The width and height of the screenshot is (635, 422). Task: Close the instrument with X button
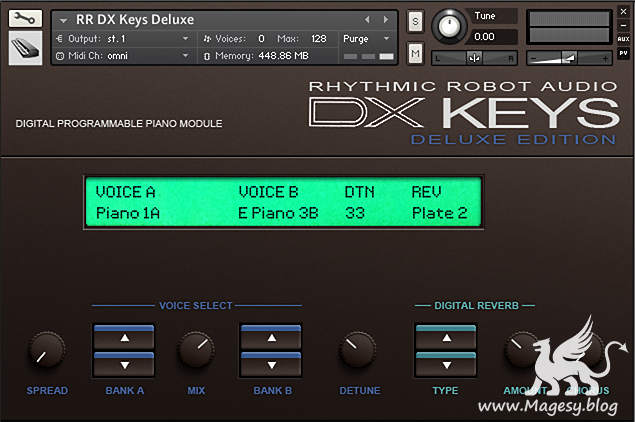624,12
